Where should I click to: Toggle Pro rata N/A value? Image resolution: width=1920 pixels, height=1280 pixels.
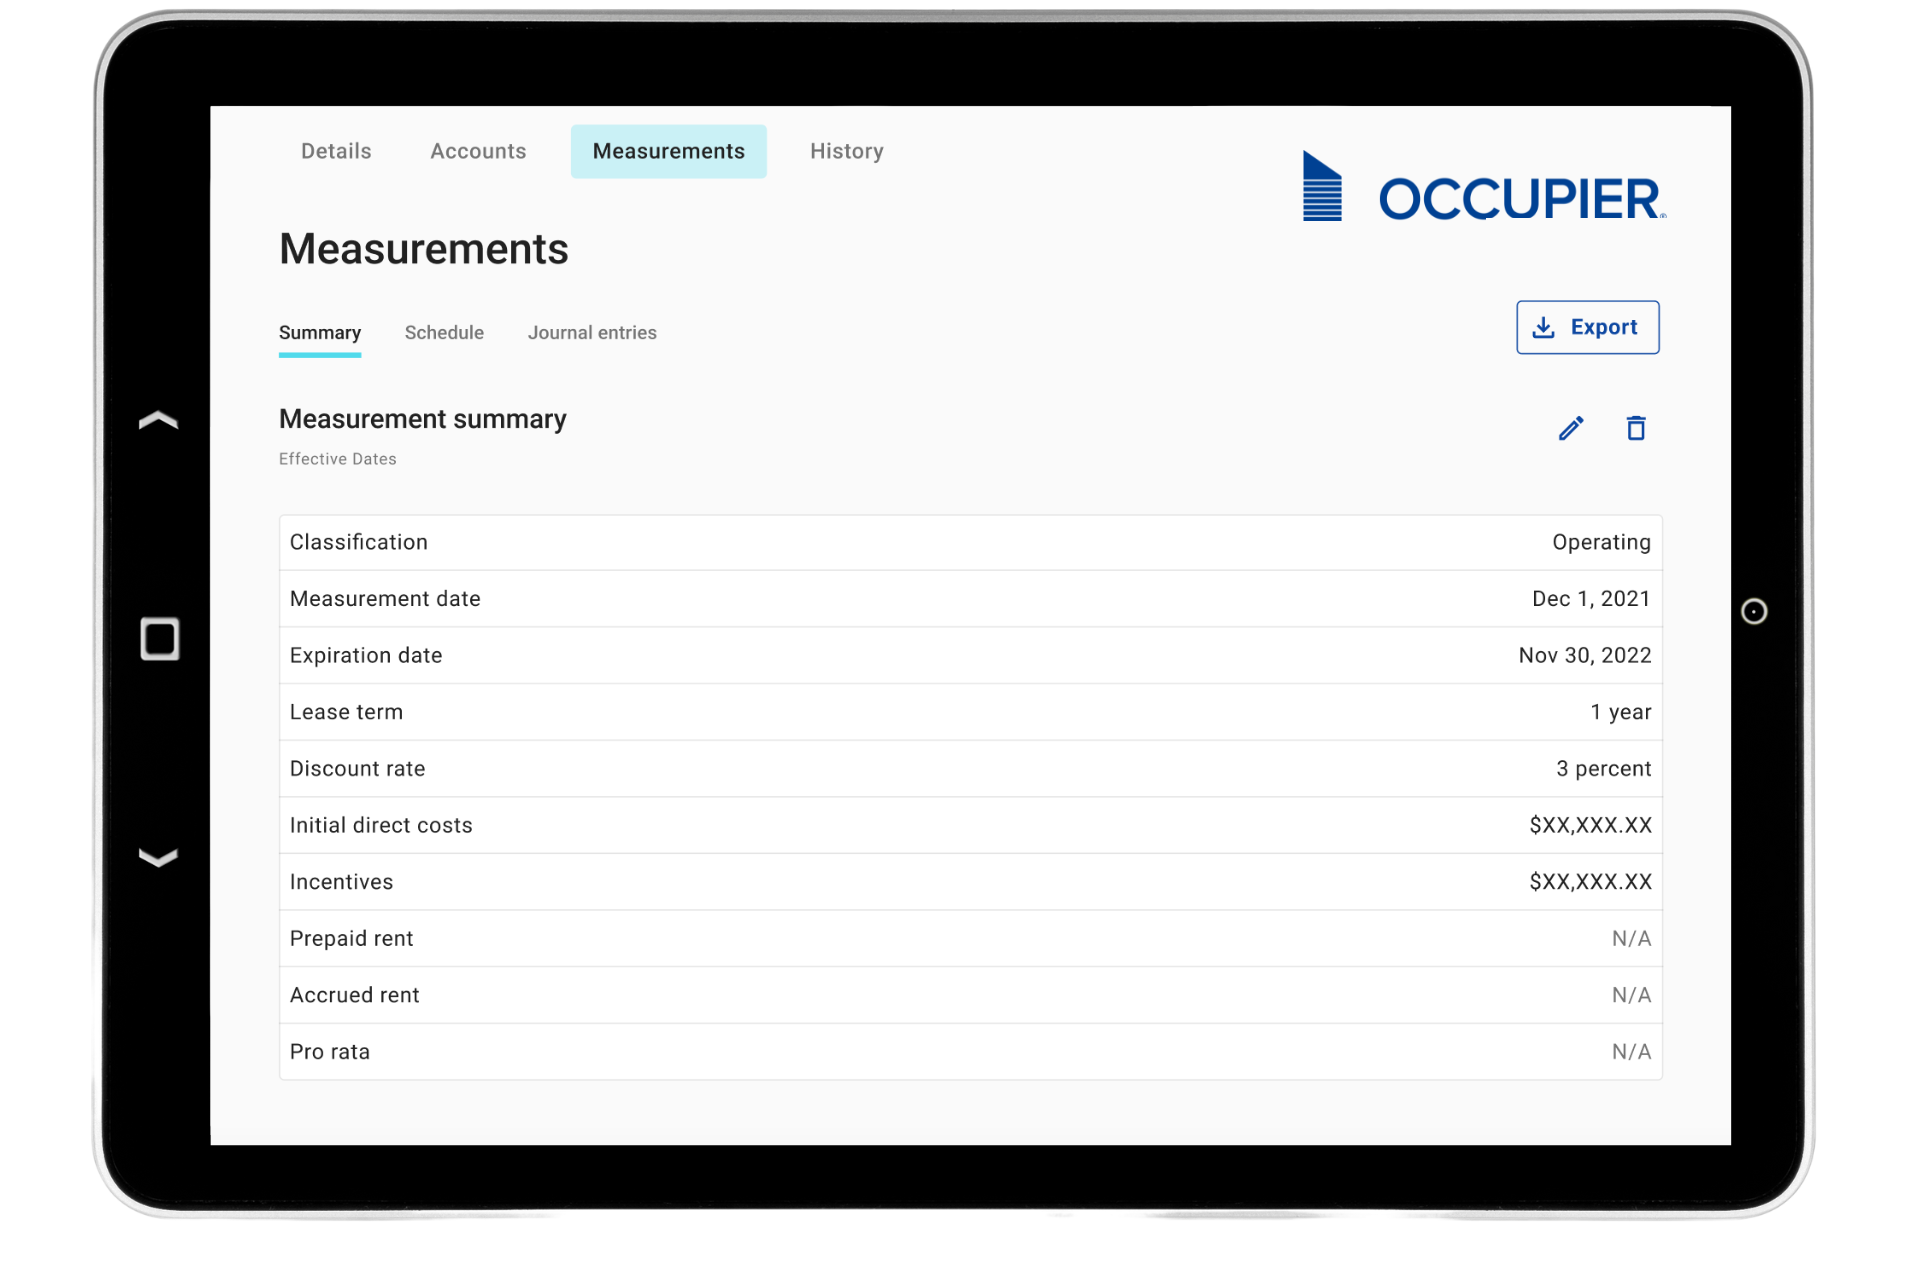pos(1629,1050)
